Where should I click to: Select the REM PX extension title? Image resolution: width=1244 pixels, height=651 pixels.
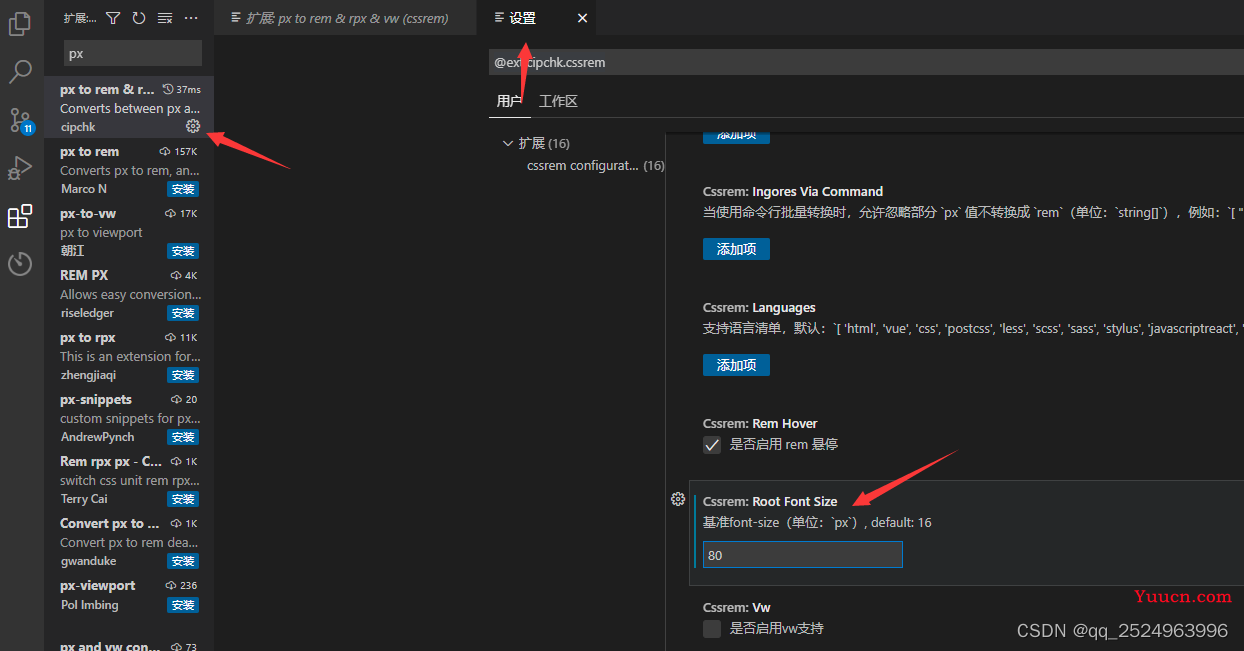point(84,275)
